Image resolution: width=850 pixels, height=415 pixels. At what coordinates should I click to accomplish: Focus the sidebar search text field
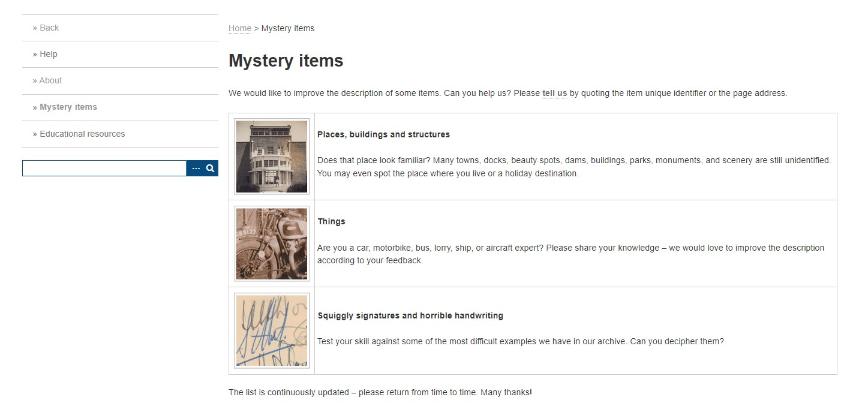pos(104,169)
